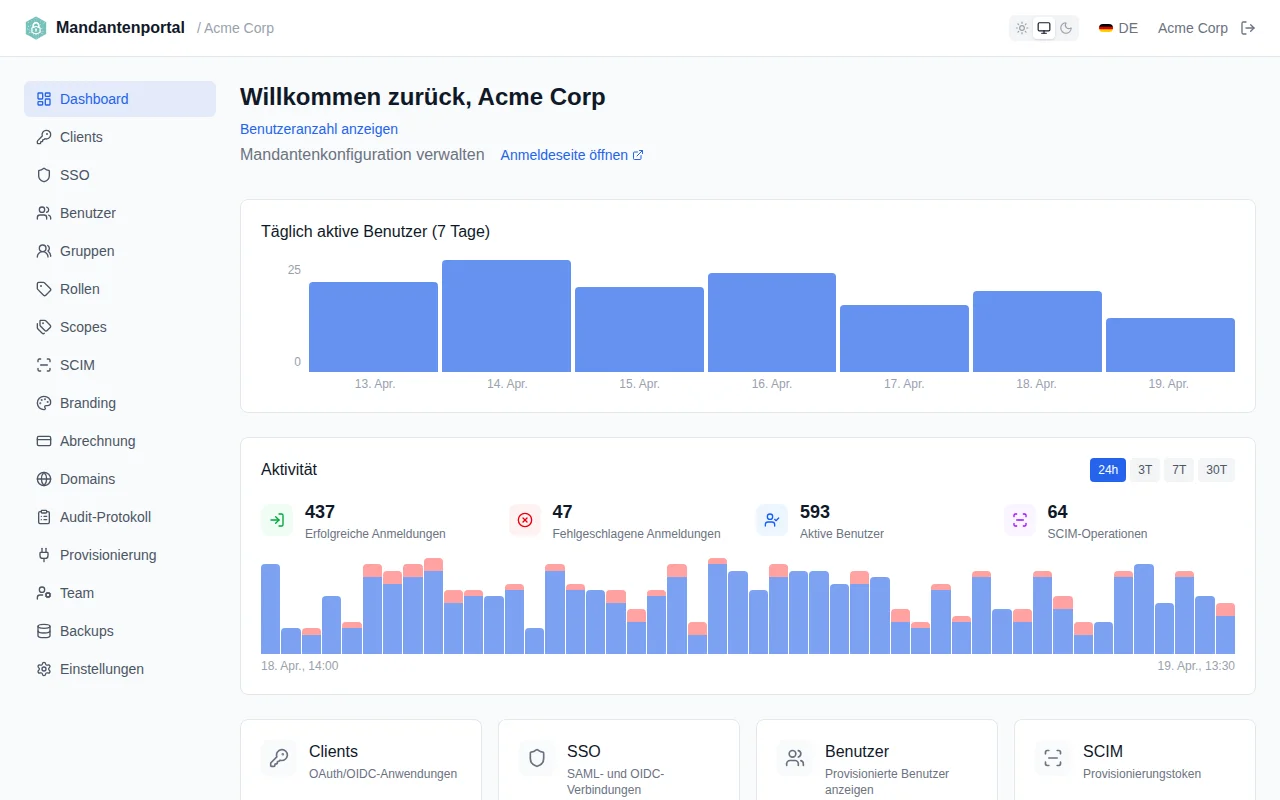Open the Benutzer menu label
The width and height of the screenshot is (1280, 800).
88,213
